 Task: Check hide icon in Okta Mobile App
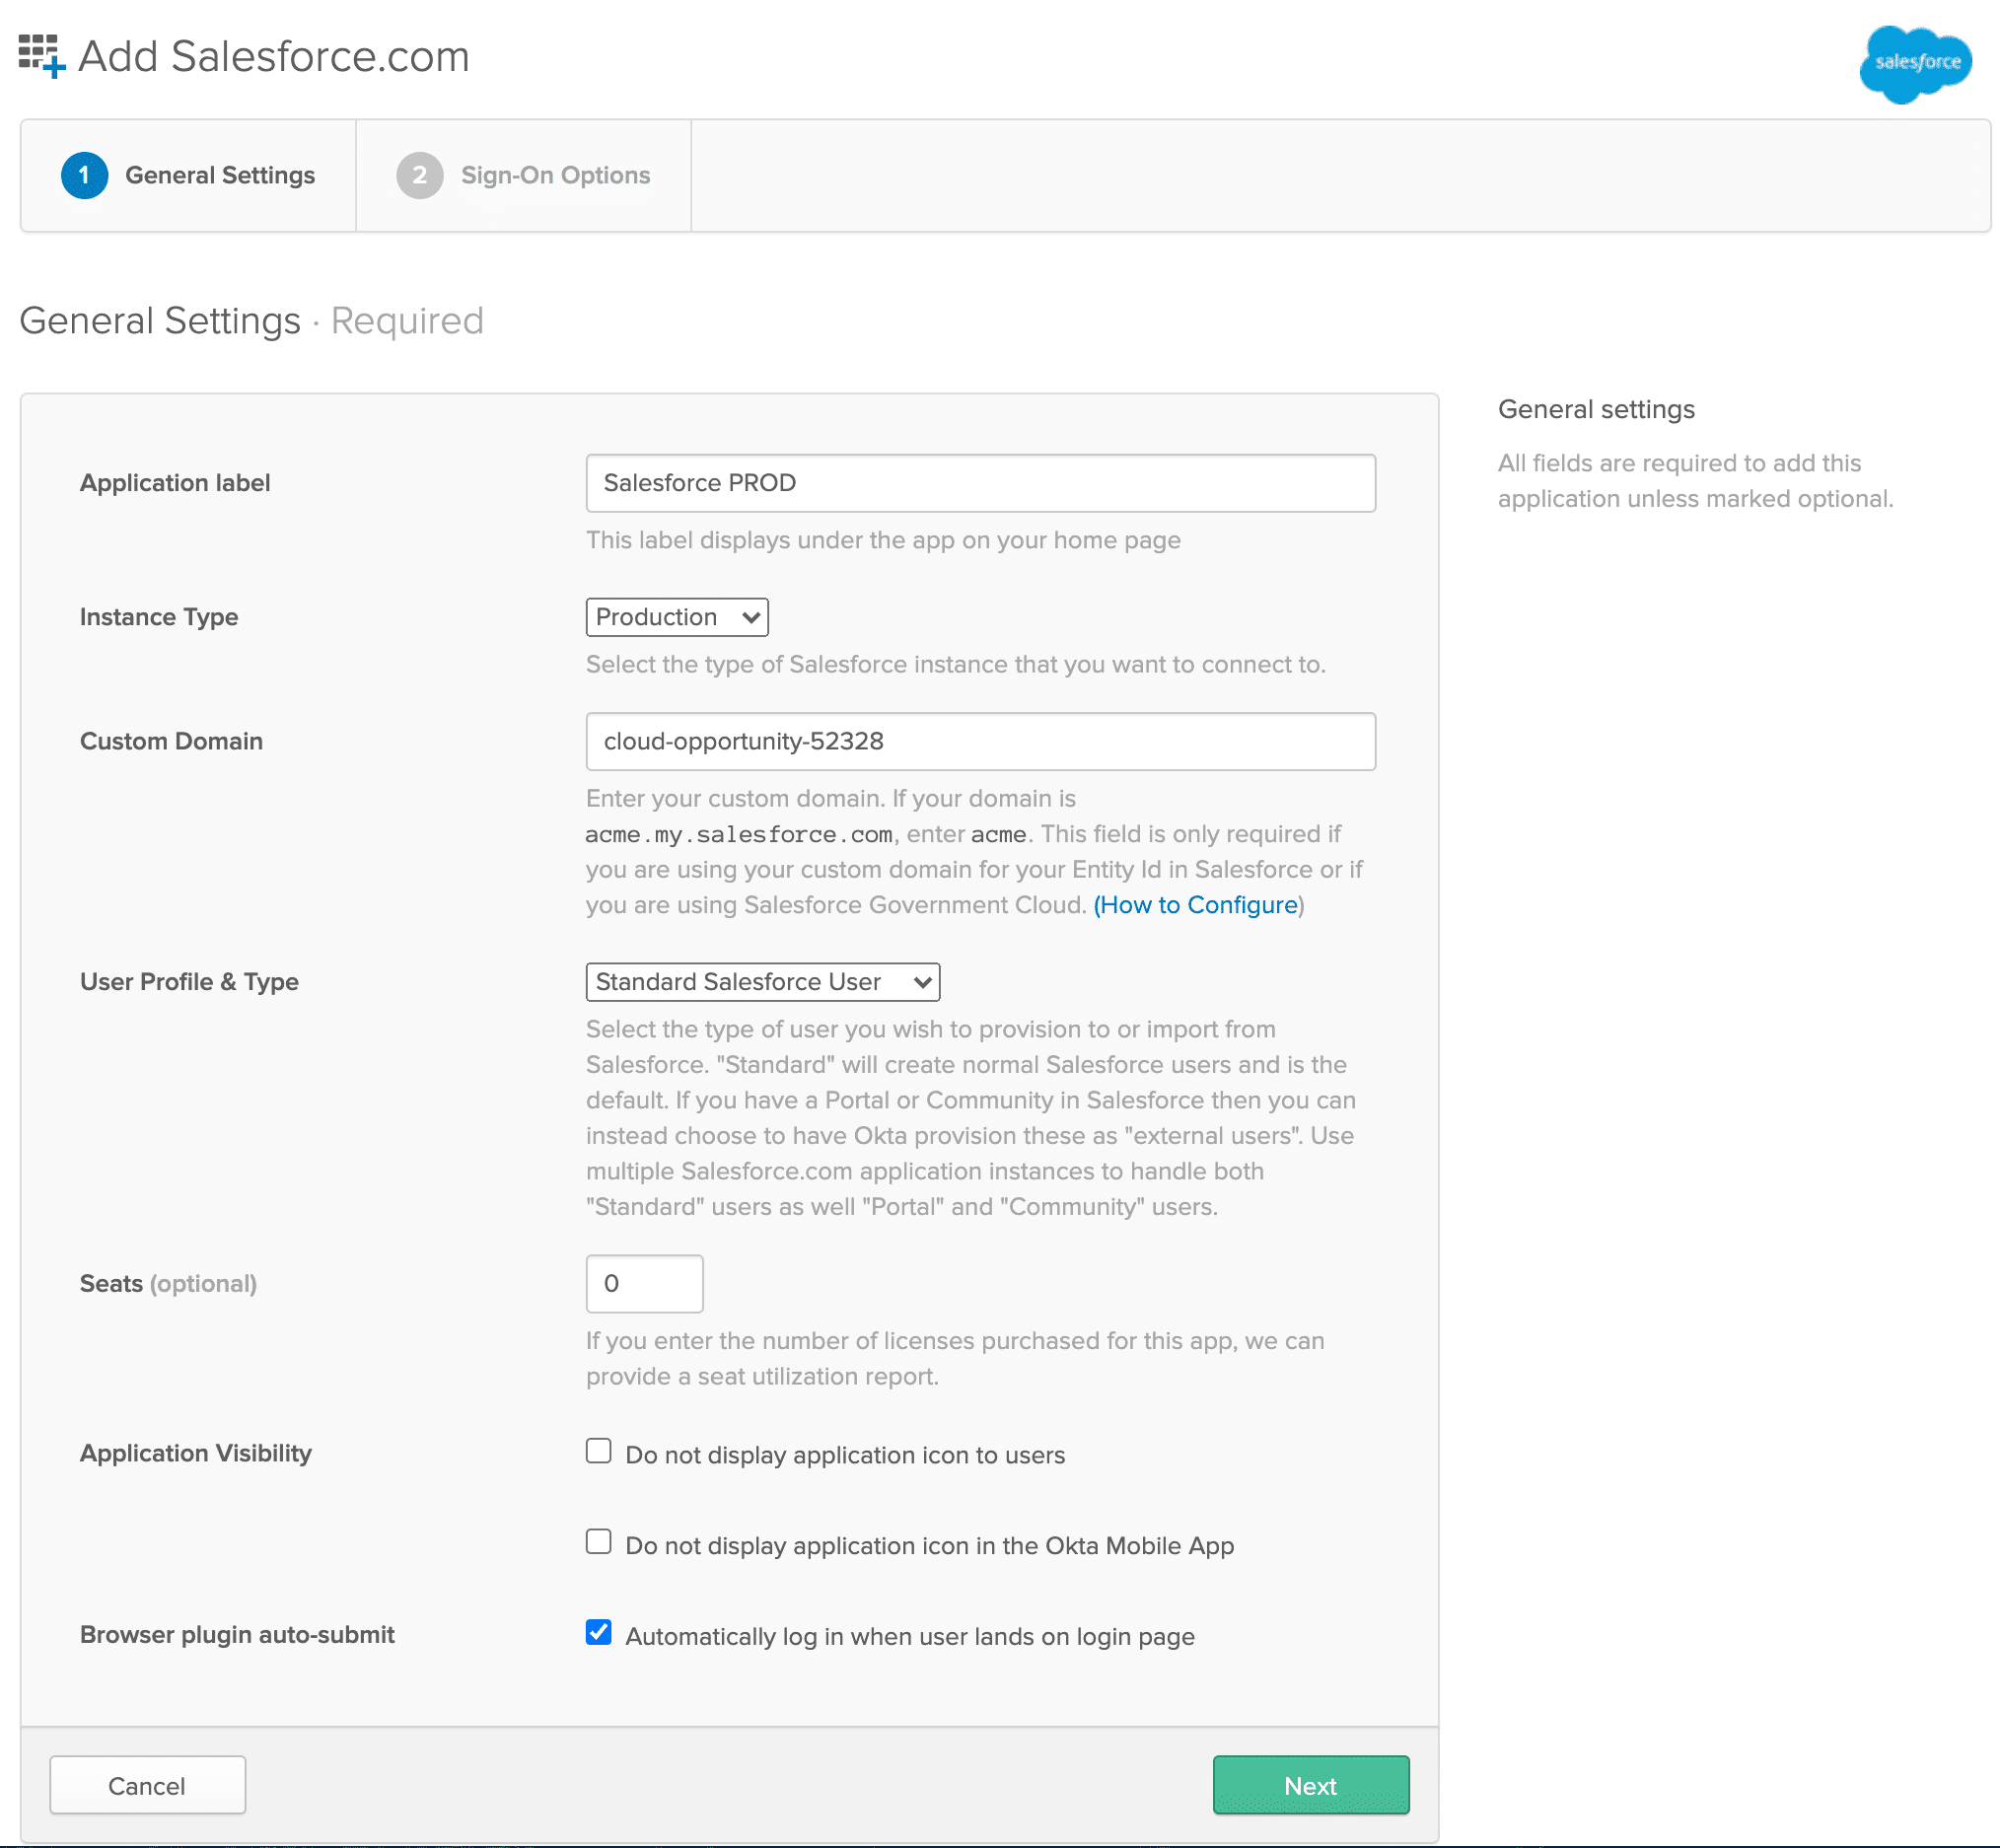click(598, 1542)
